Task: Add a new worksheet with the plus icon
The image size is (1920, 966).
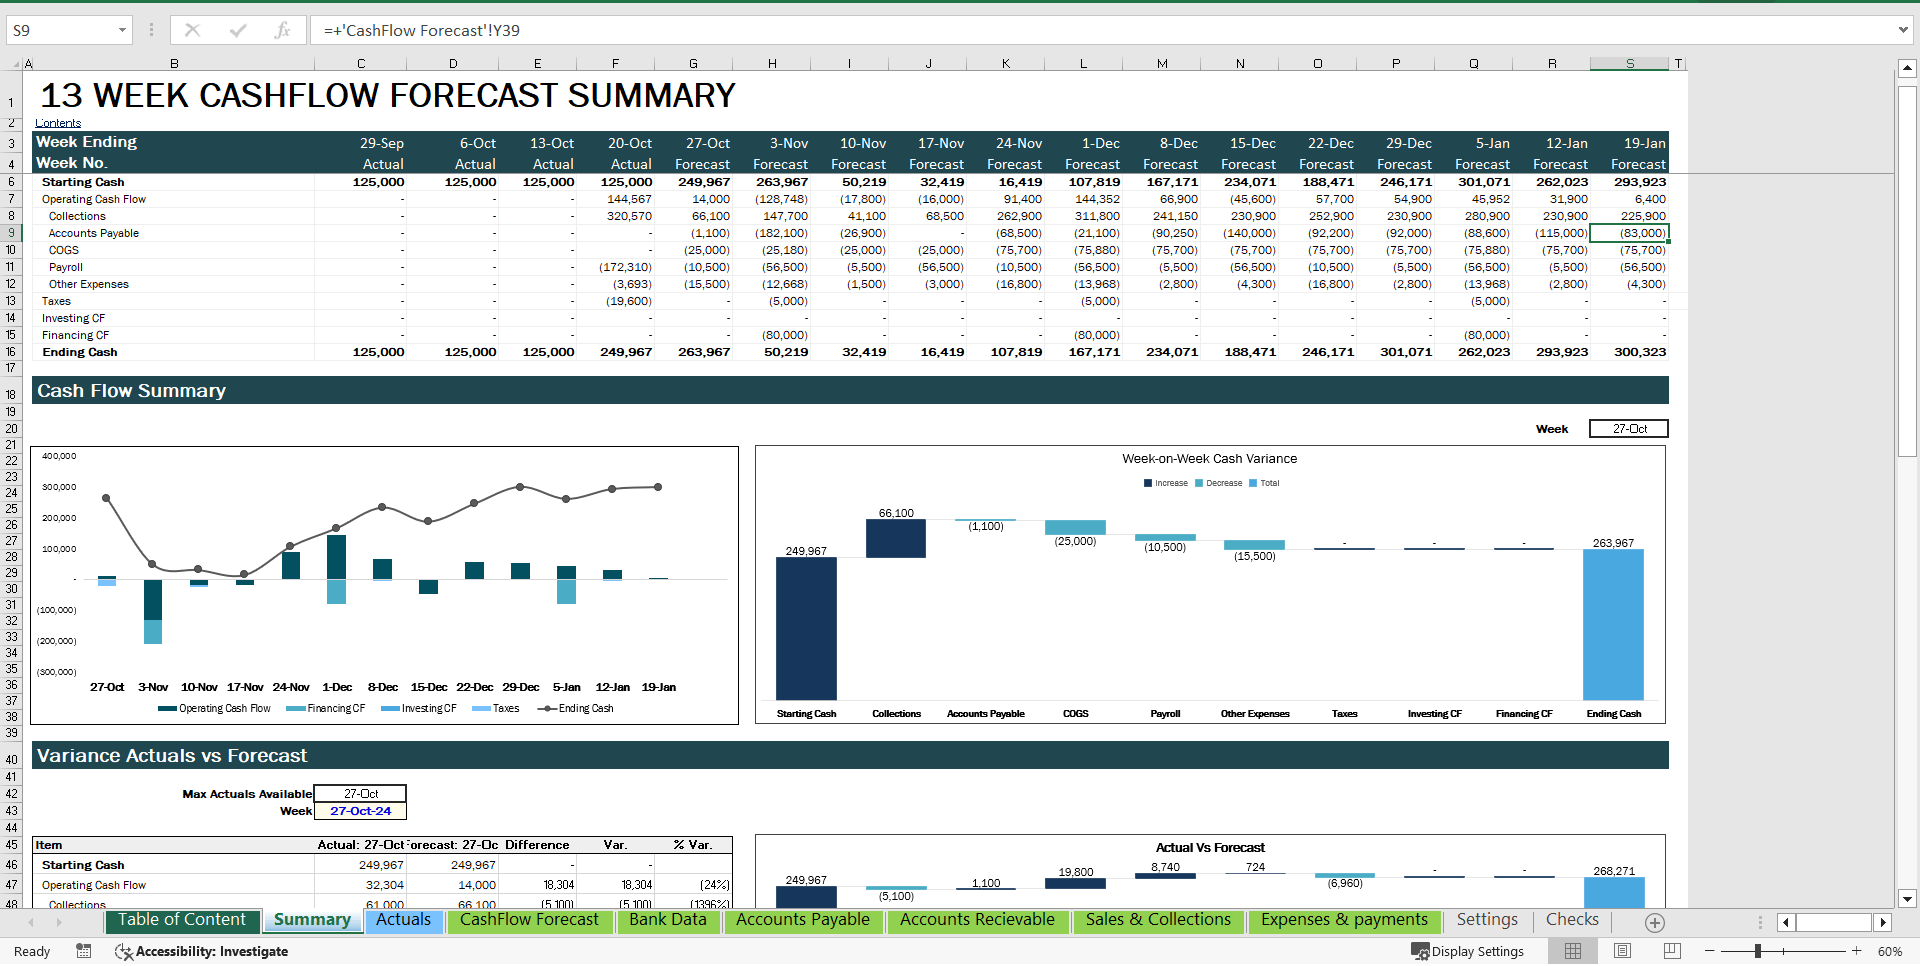Action: point(1655,922)
